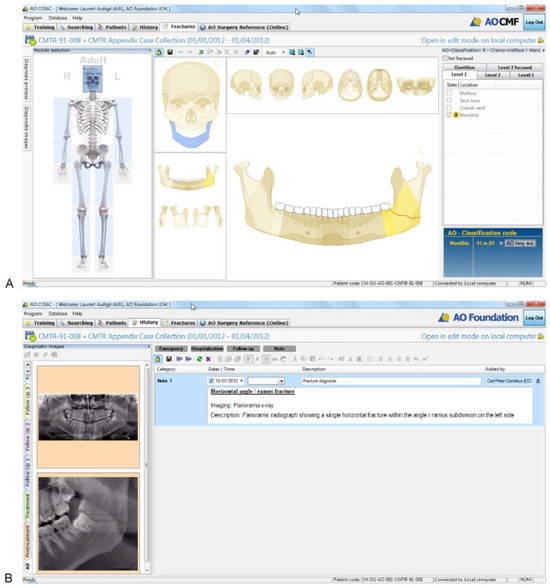The width and height of the screenshot is (550, 588).
Task: Click the save disk icon above skull
Action: (x=170, y=52)
